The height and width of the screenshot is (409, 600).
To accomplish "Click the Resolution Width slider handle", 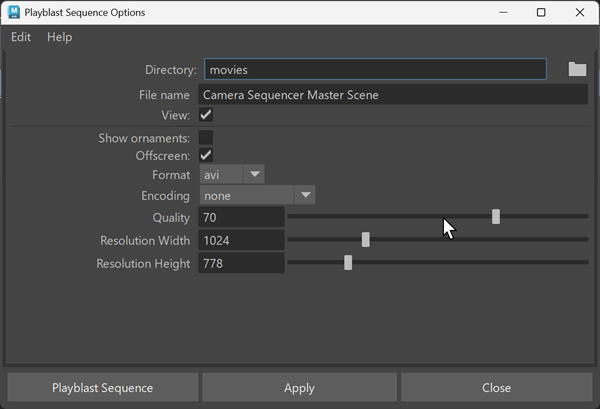I will tap(366, 240).
